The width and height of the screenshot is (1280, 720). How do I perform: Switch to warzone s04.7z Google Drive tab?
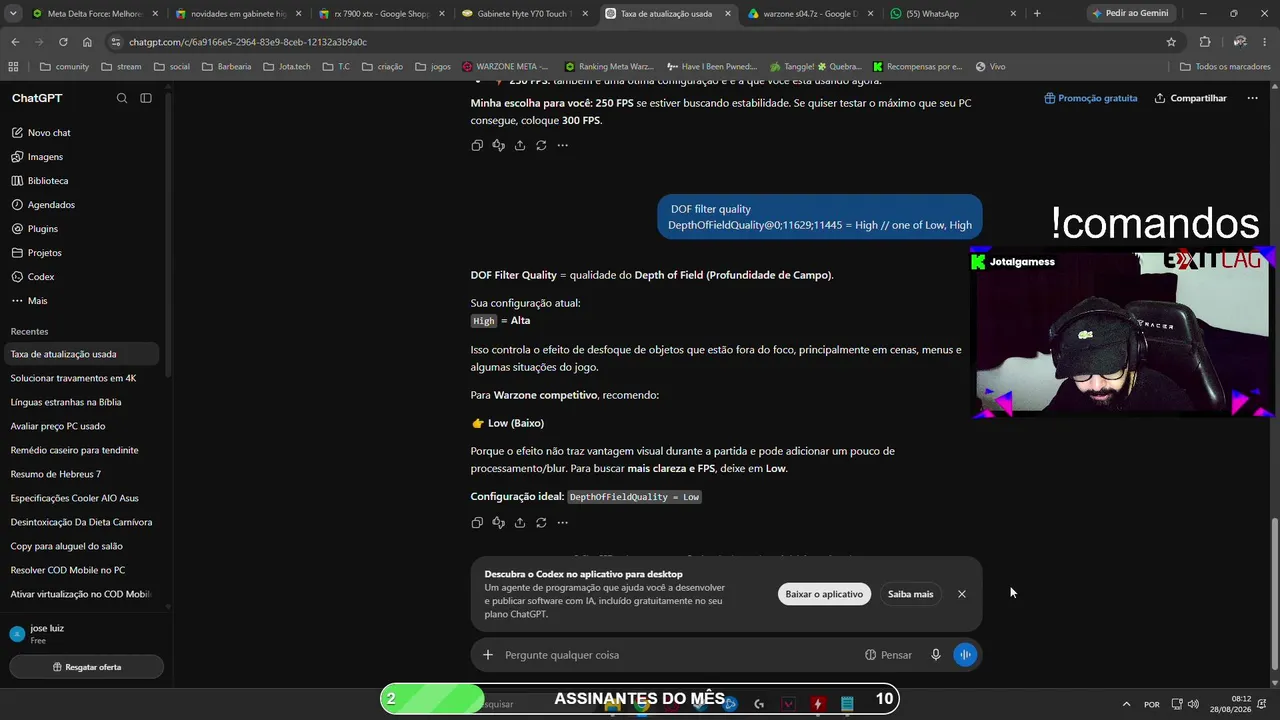click(x=811, y=14)
